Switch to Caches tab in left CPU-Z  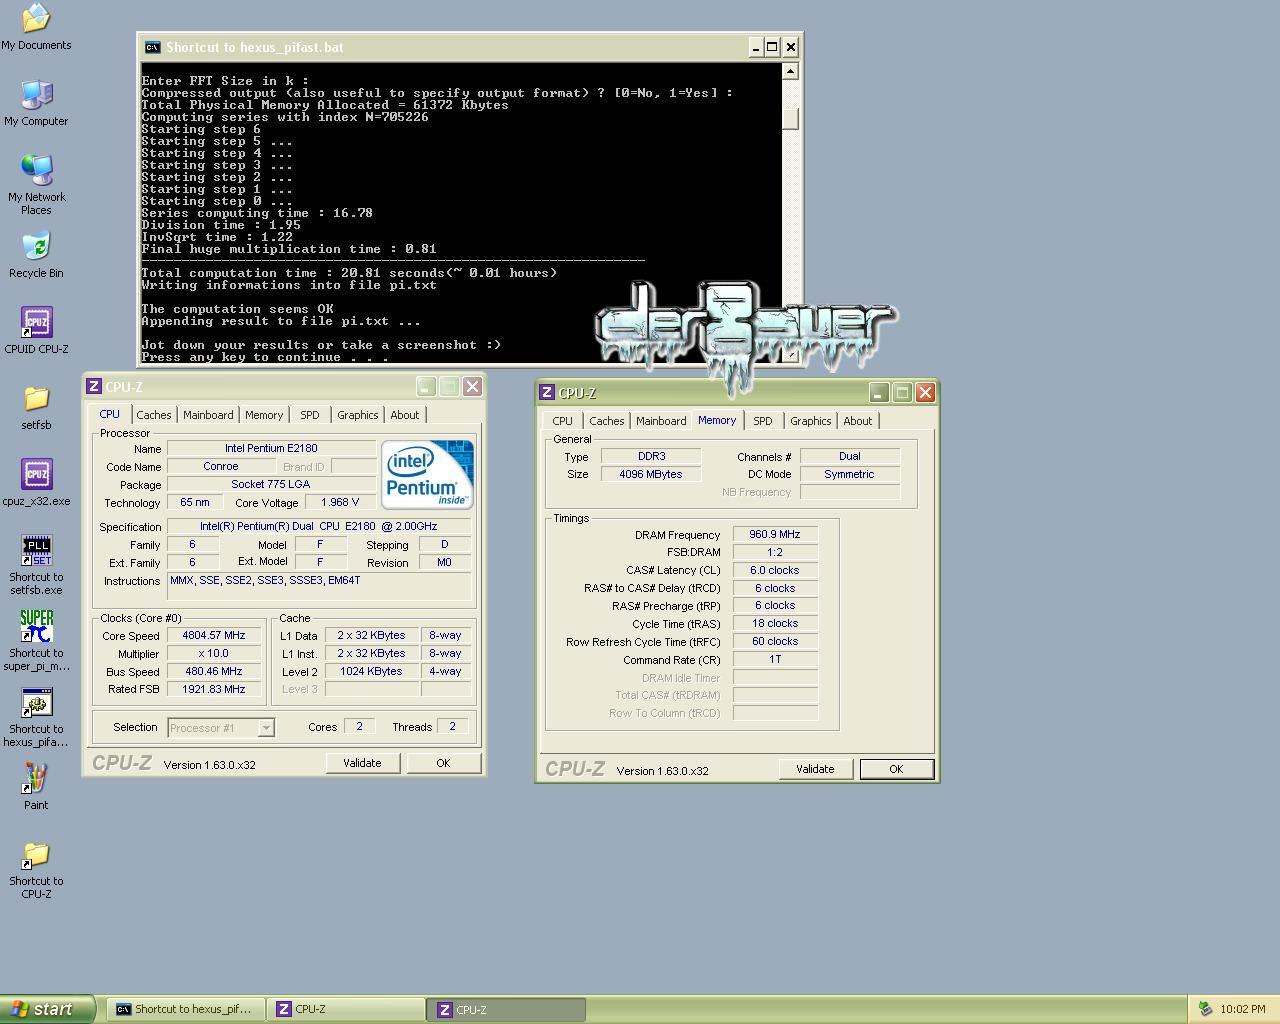point(154,415)
